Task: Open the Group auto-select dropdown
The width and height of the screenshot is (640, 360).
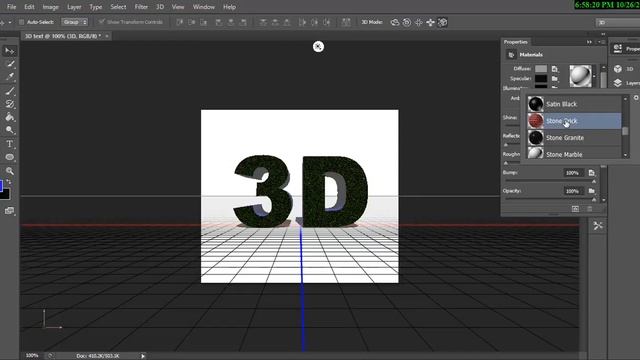Action: (x=74, y=22)
